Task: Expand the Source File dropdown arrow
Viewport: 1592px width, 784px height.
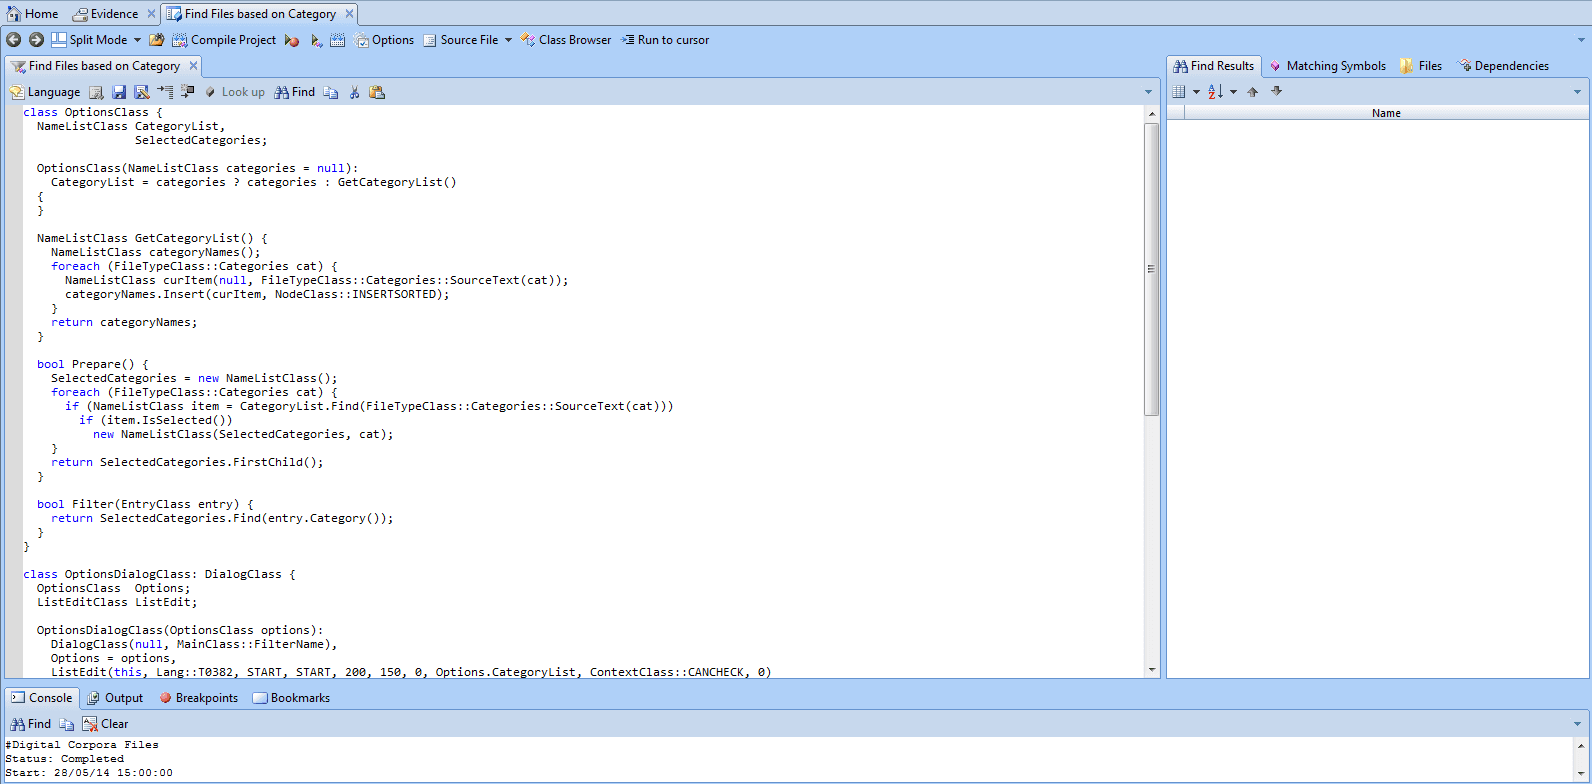Action: coord(508,40)
